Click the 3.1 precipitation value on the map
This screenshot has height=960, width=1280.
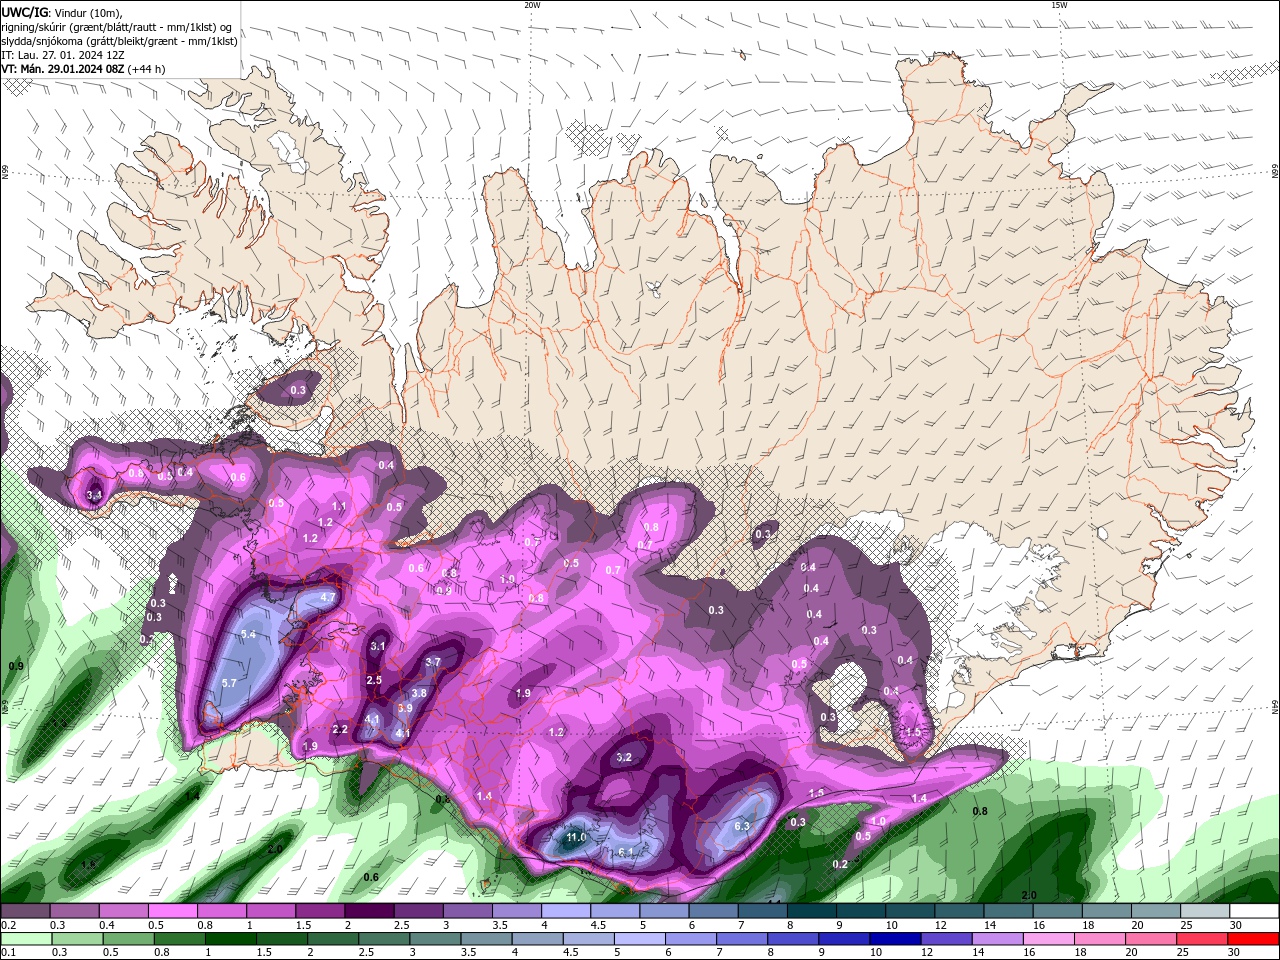378,647
